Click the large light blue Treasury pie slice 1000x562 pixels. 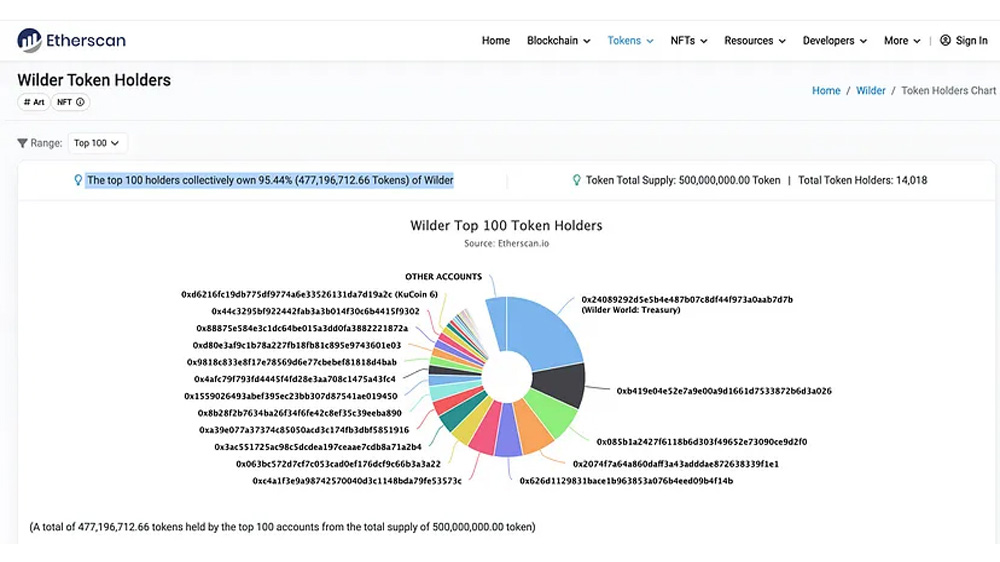pyautogui.click(x=542, y=333)
